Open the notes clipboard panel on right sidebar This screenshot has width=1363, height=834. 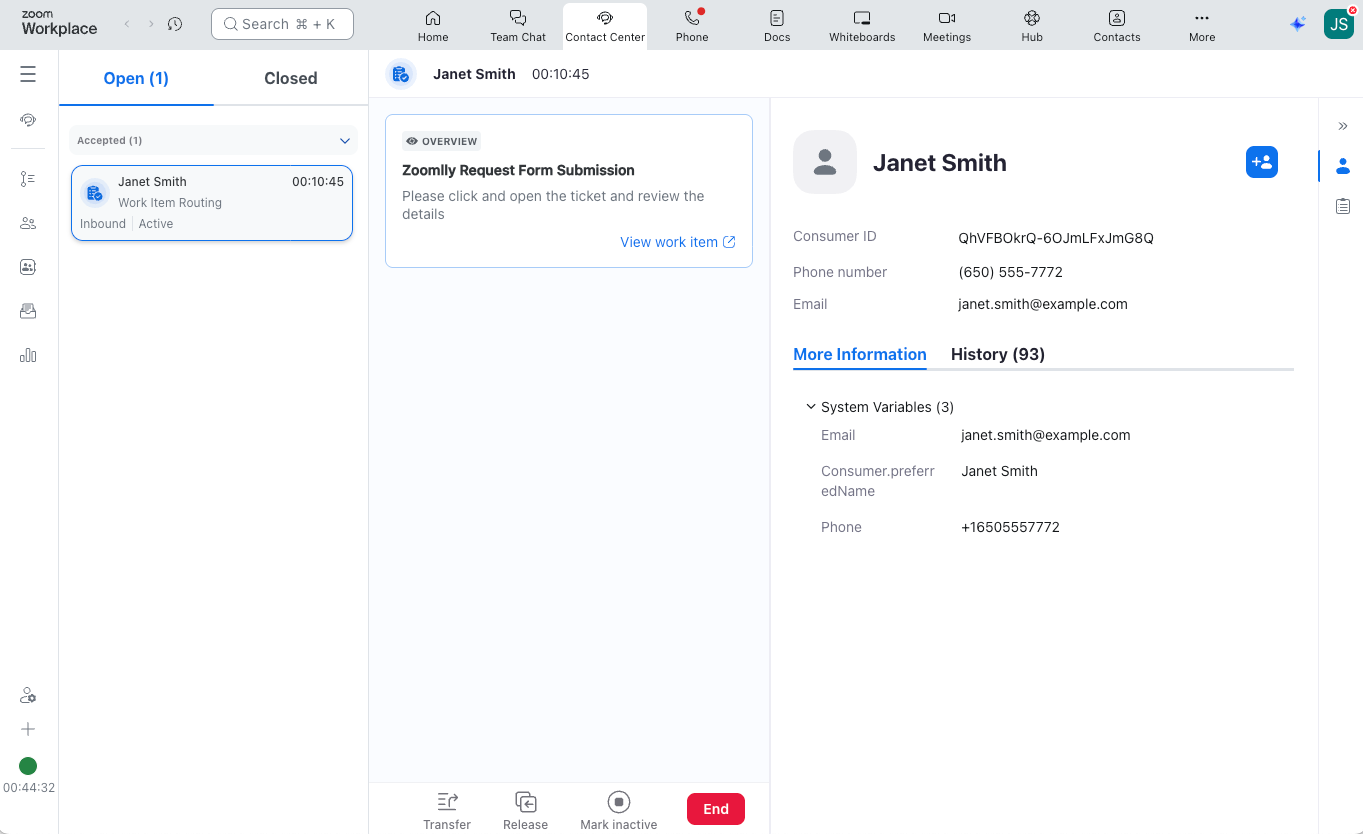pos(1343,206)
